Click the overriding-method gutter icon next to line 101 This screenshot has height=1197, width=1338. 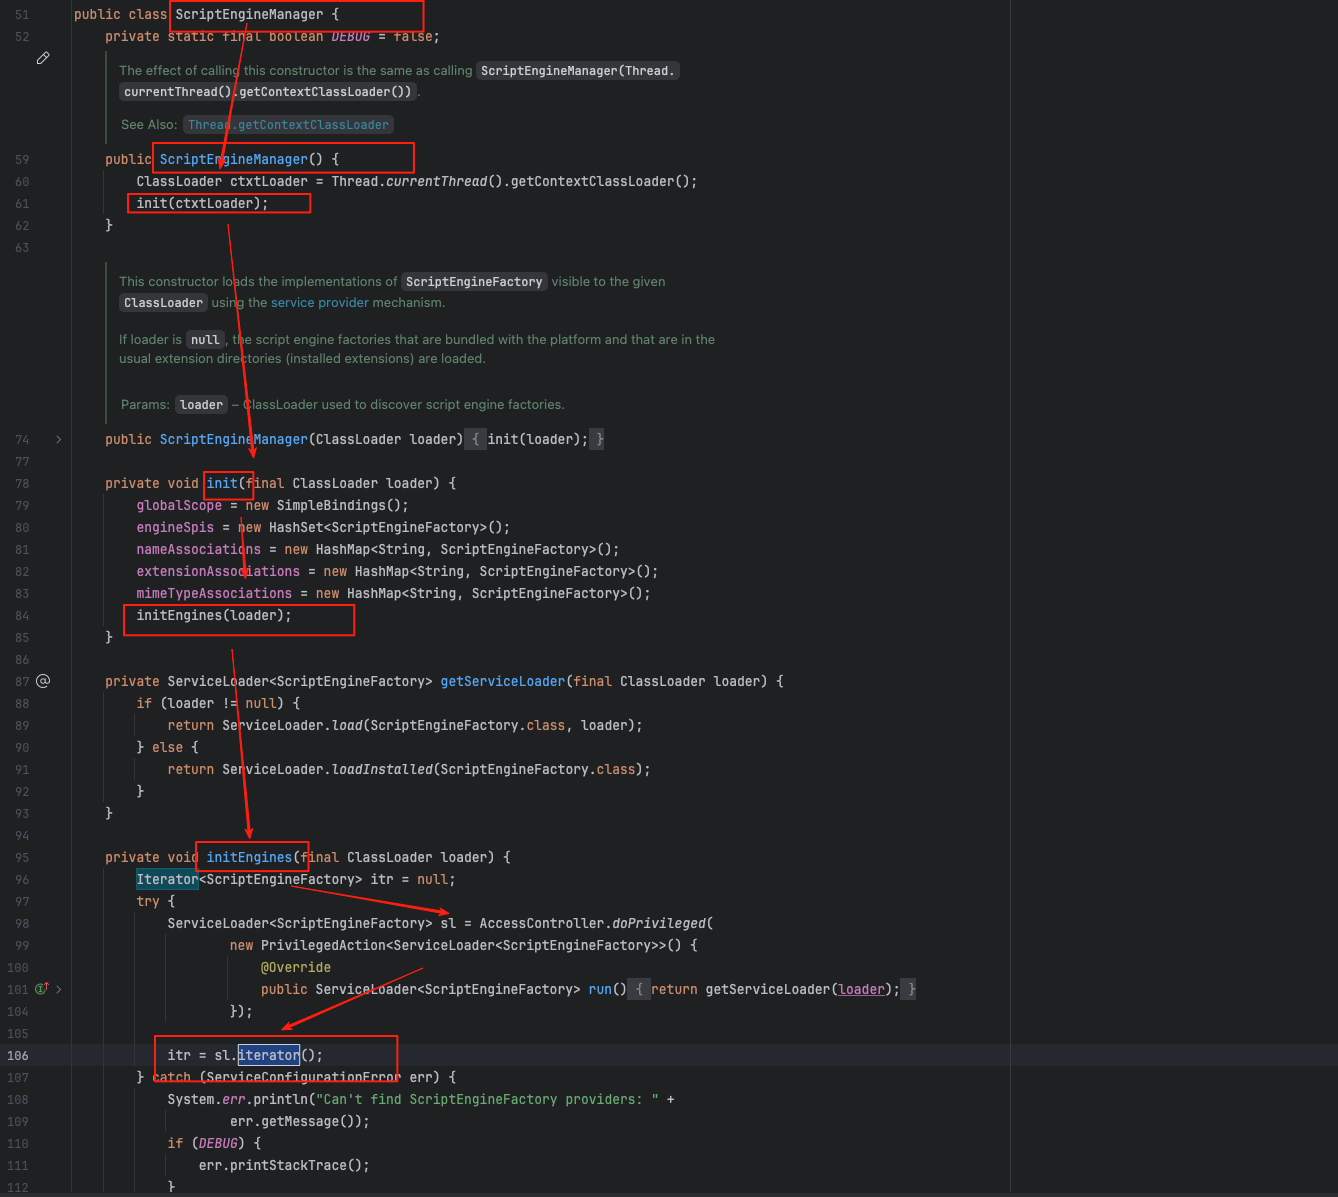pyautogui.click(x=40, y=988)
